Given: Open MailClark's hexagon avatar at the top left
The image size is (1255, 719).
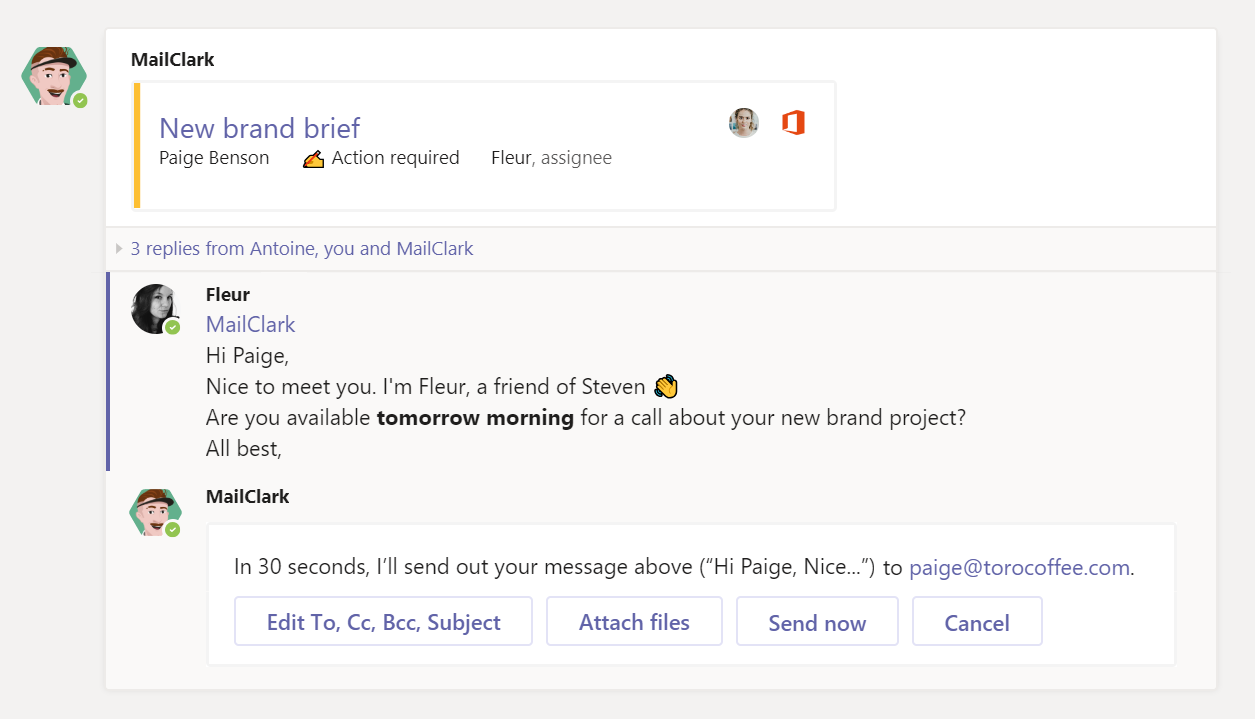Looking at the screenshot, I should pos(54,76).
